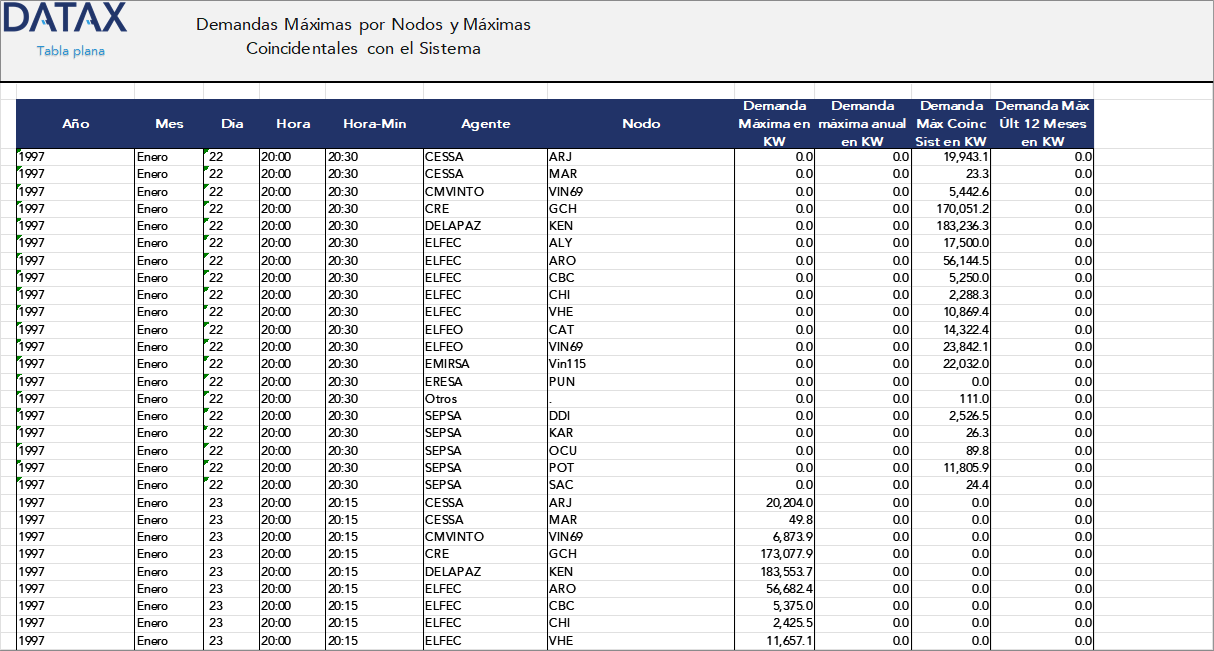
Task: Click the Año column header
Action: [75, 123]
